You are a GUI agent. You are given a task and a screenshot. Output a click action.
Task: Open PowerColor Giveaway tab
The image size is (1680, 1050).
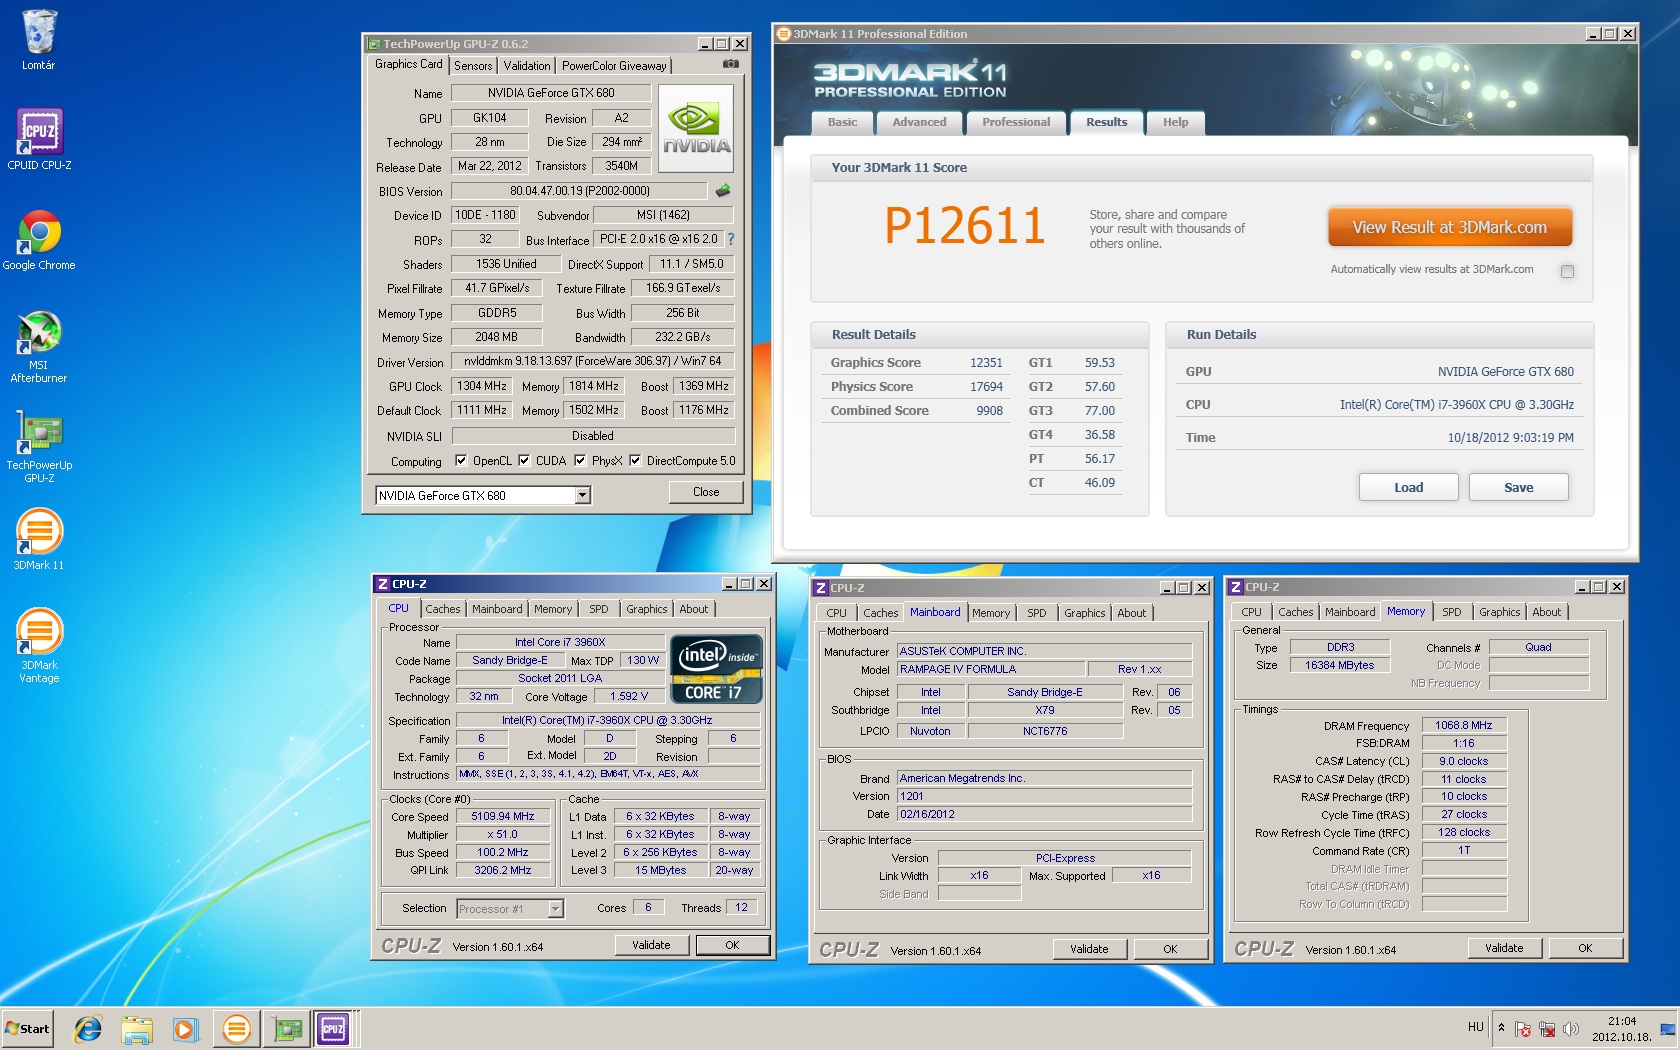[x=614, y=66]
